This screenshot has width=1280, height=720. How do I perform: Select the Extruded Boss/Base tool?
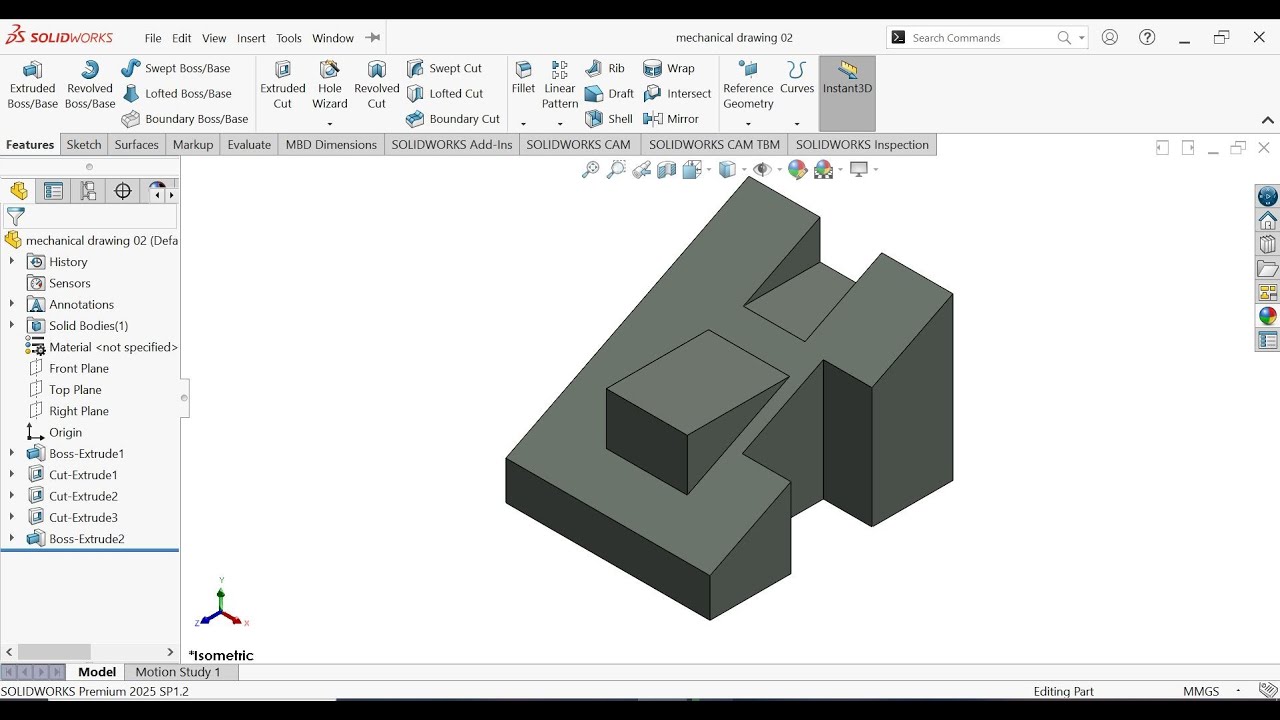pos(33,85)
